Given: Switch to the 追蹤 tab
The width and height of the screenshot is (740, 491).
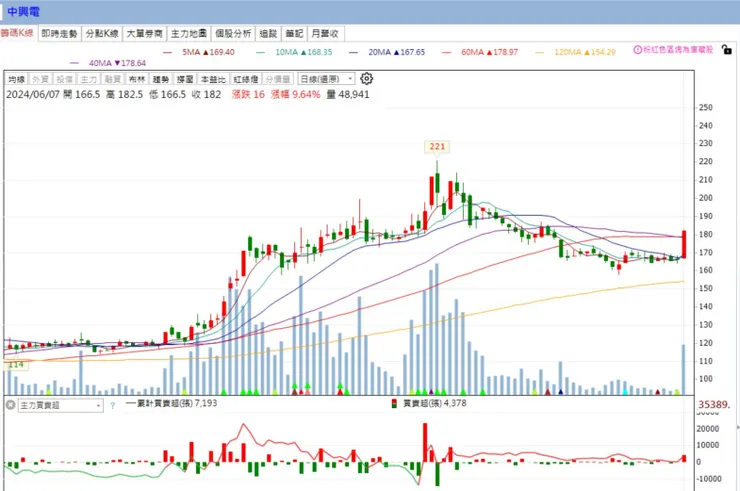Looking at the screenshot, I should [x=269, y=34].
